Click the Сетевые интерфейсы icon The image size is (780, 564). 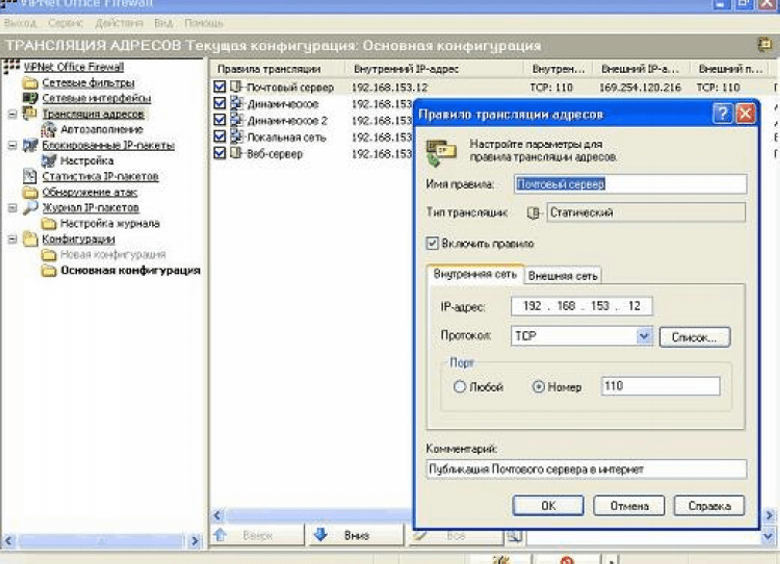click(30, 98)
